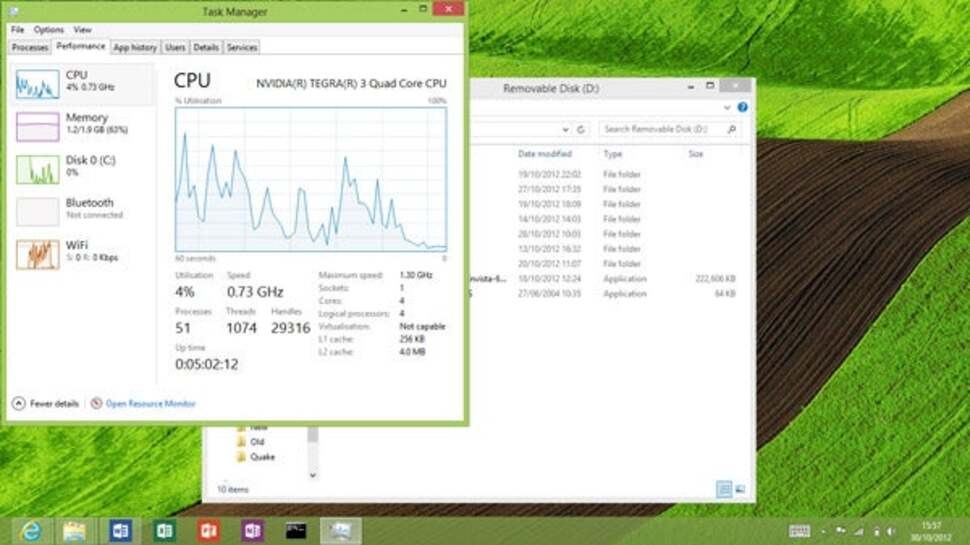Show hidden tray icons arrow

point(823,531)
